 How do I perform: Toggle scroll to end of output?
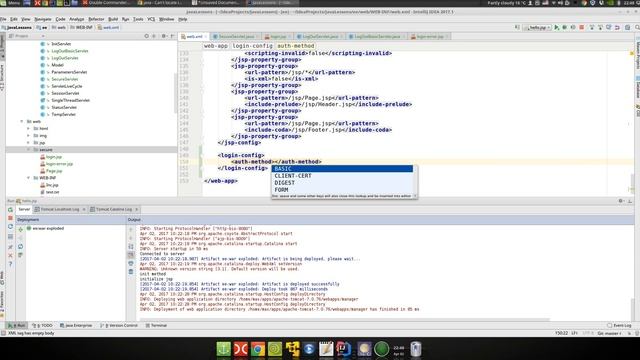pos(131,255)
